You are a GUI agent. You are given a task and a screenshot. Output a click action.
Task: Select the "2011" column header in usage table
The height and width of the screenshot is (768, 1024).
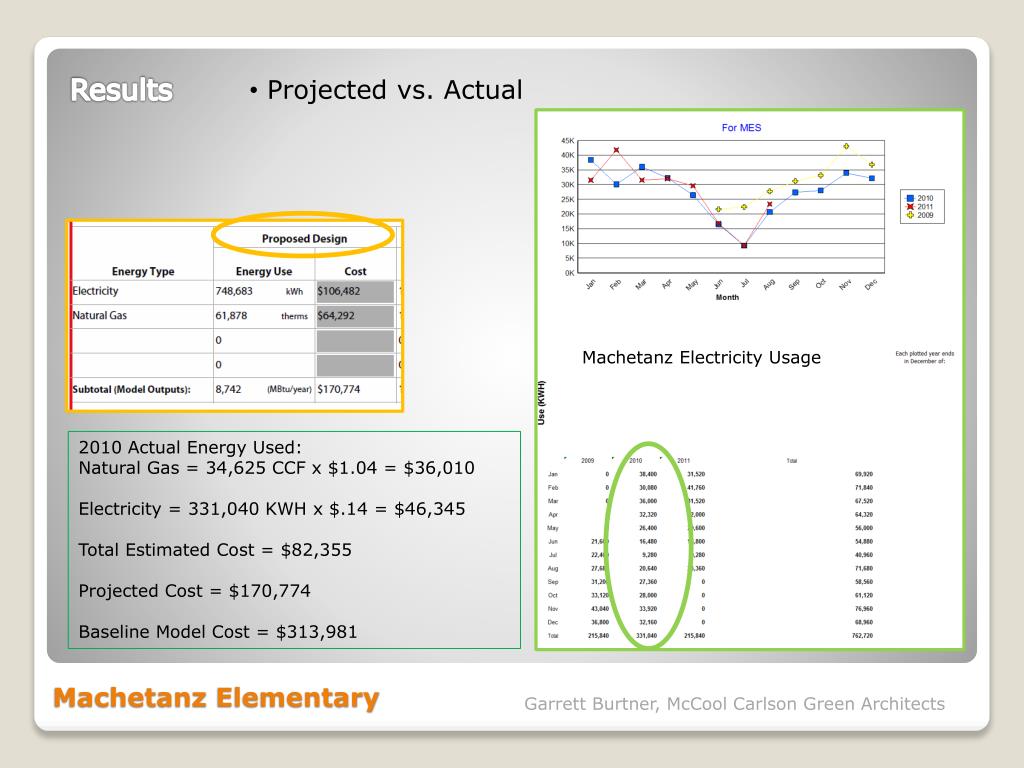coord(683,460)
